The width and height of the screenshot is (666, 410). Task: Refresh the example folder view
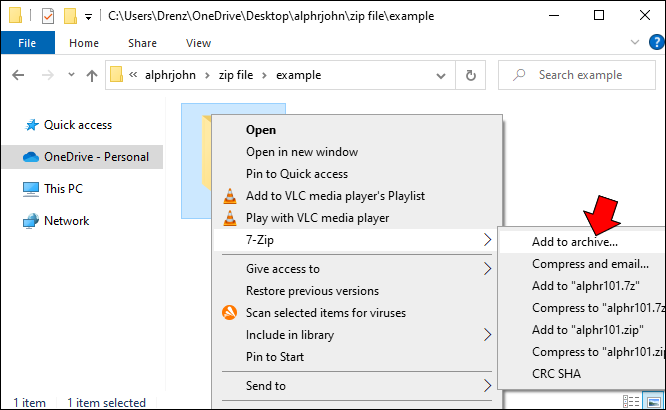[x=471, y=75]
